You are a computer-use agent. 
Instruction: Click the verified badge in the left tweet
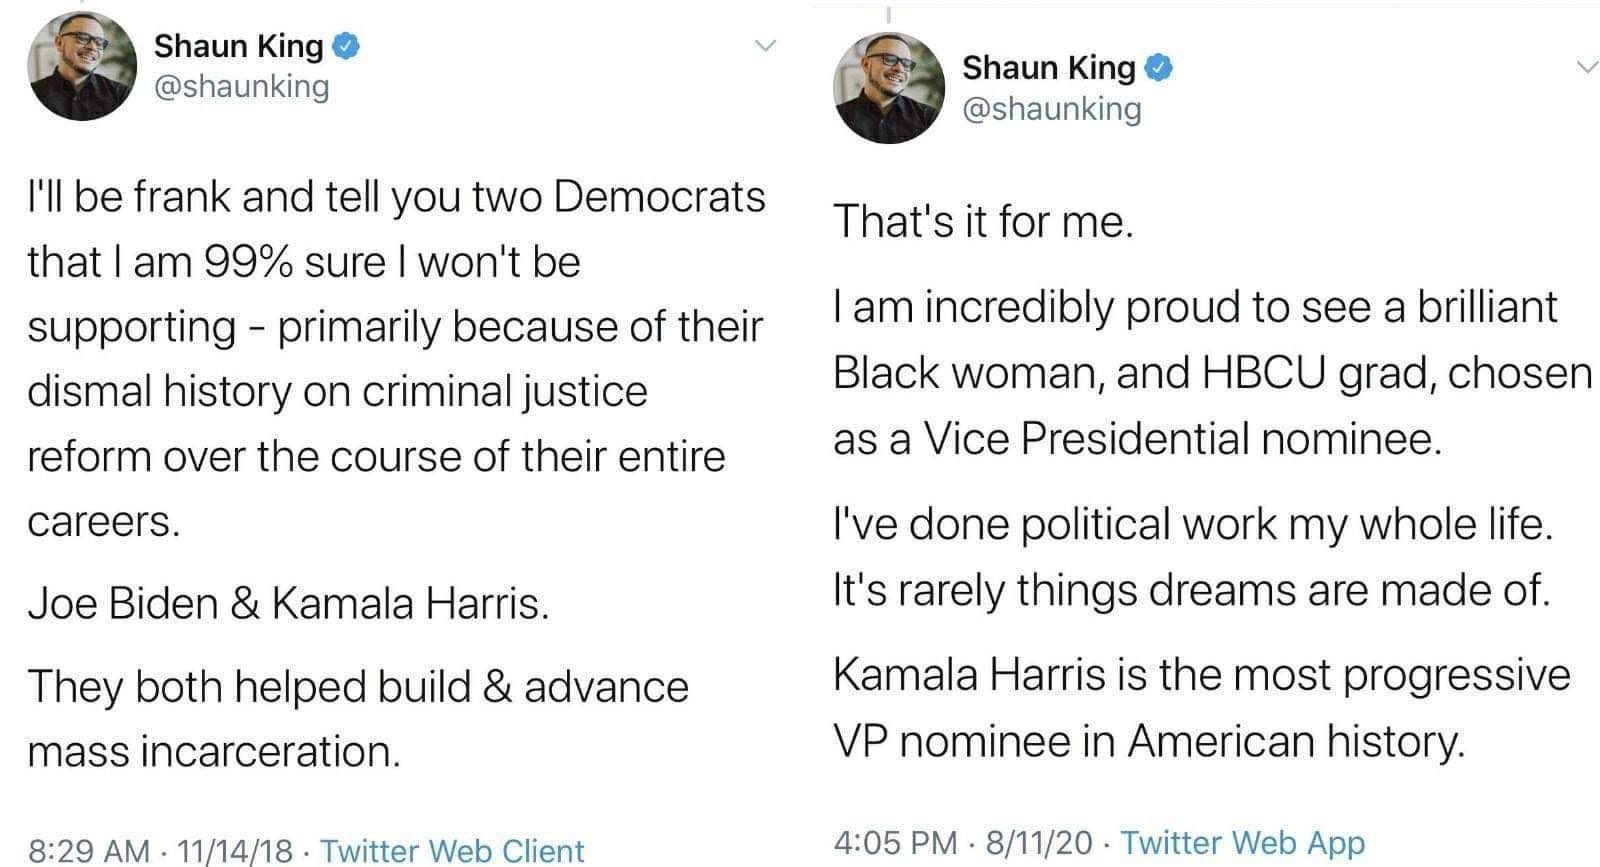(x=345, y=46)
